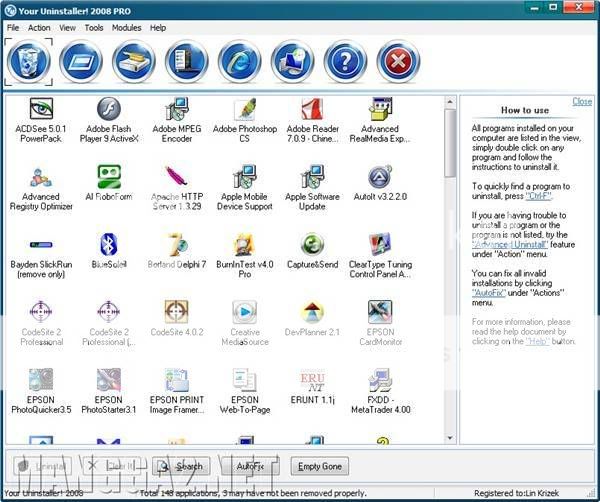Select BlueSoleil bluetooth program icon
600x502 pixels.
click(109, 245)
